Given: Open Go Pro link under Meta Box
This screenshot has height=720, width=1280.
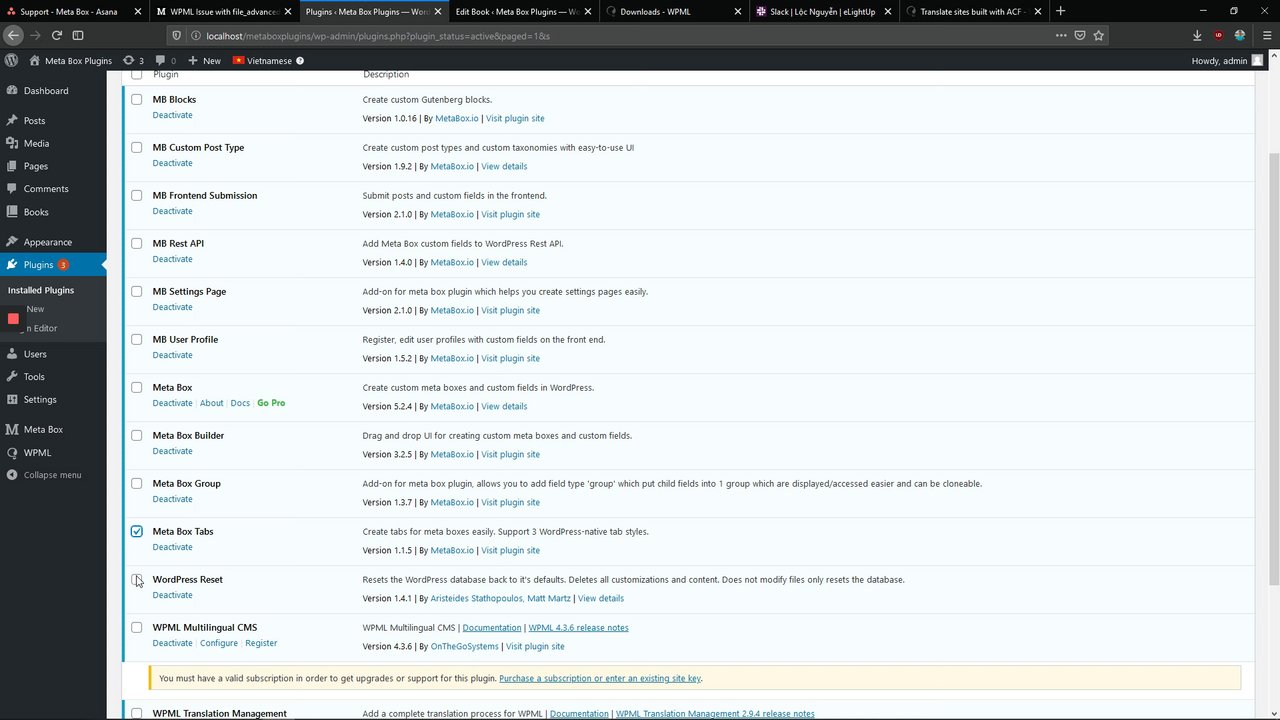Looking at the screenshot, I should click(x=271, y=403).
